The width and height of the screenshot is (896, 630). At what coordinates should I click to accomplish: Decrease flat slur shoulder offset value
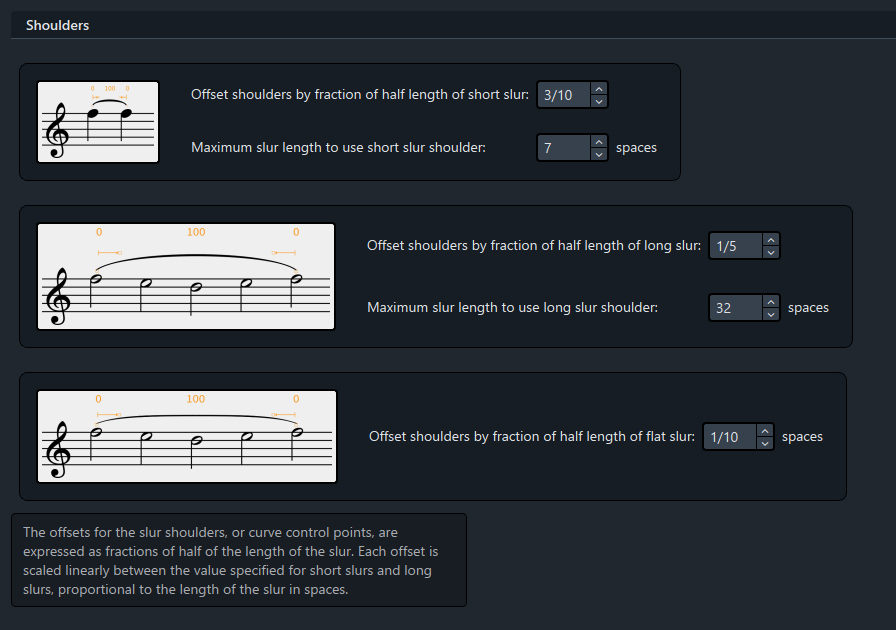point(765,443)
